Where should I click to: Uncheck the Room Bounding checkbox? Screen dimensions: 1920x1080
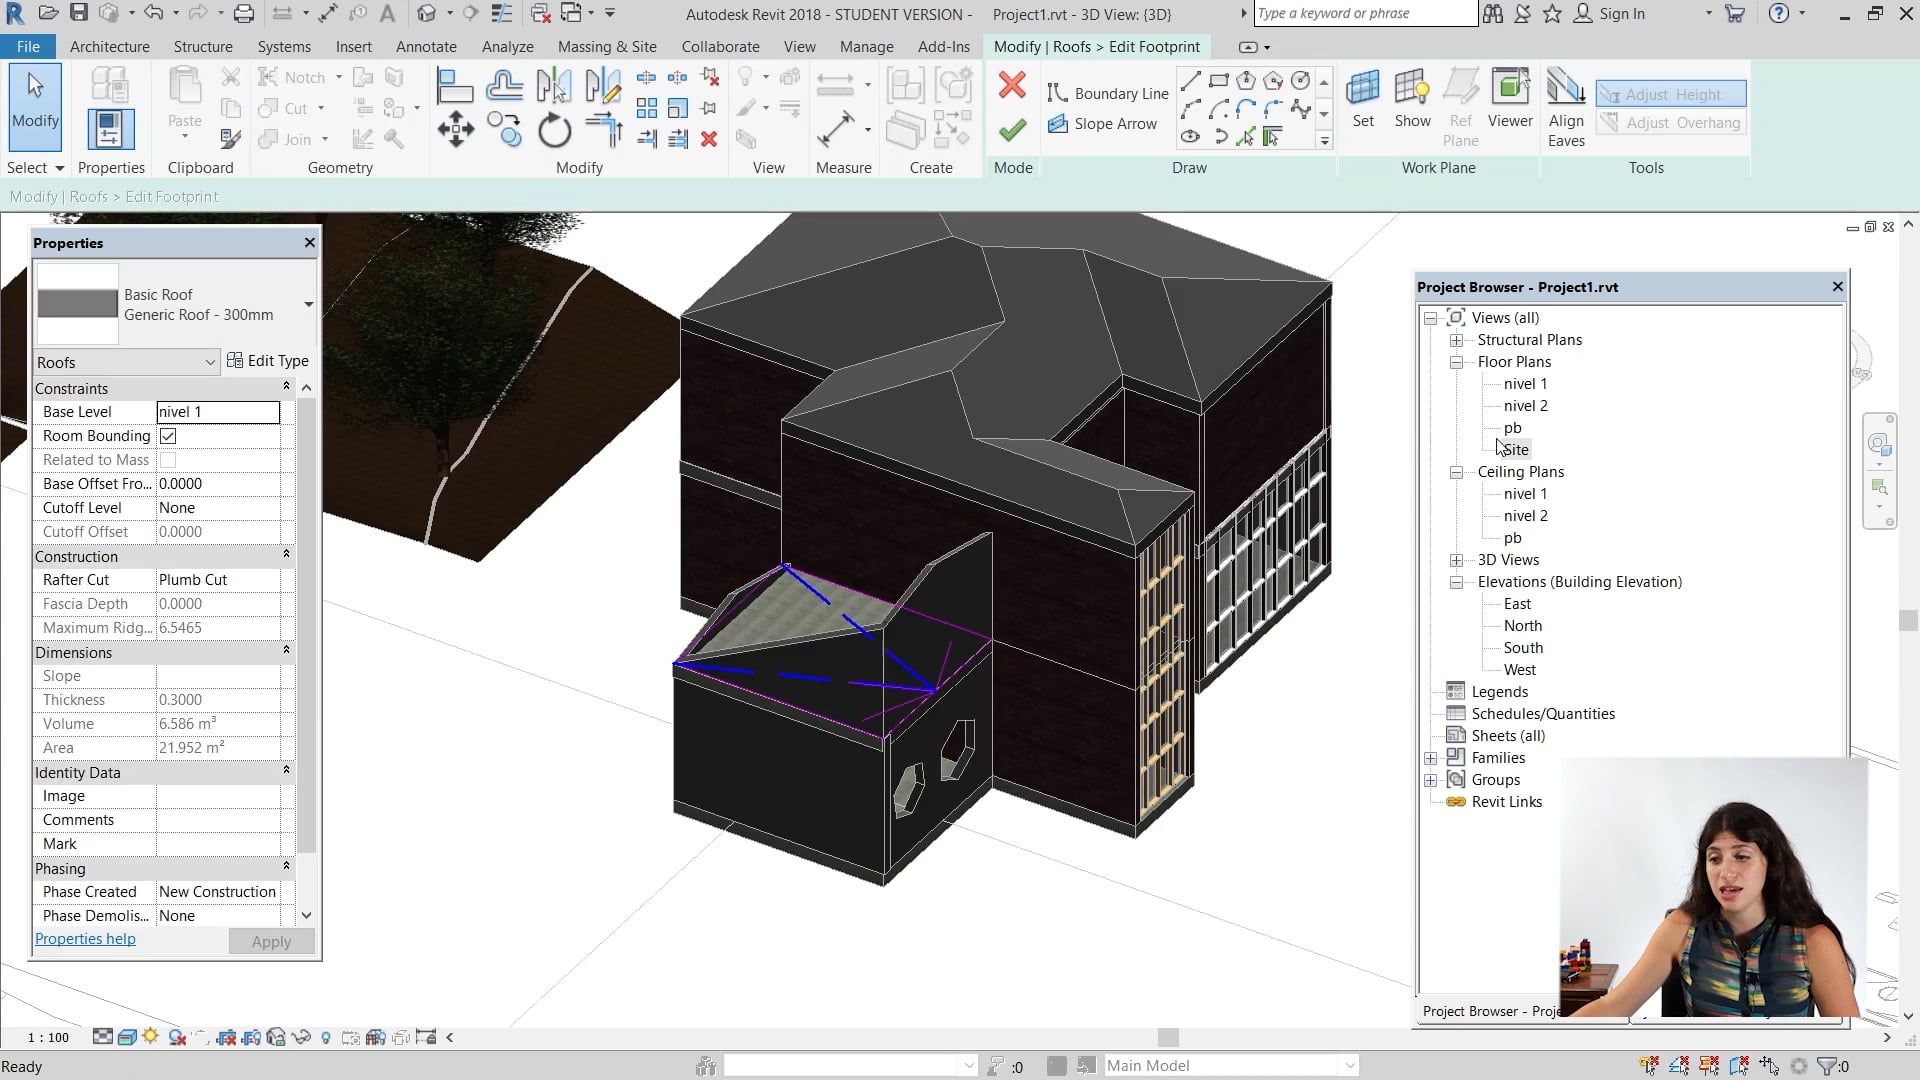(168, 436)
